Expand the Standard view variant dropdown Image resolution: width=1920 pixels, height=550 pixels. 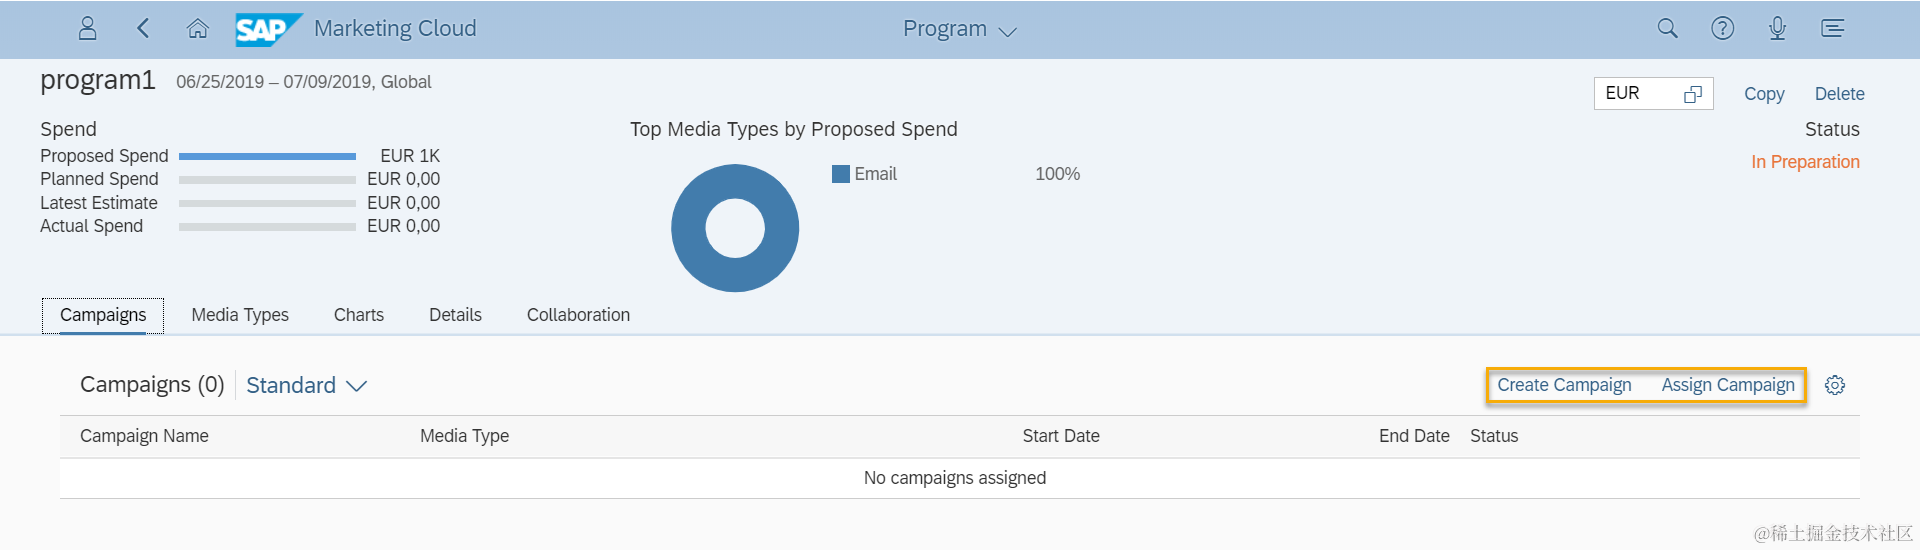pos(357,386)
